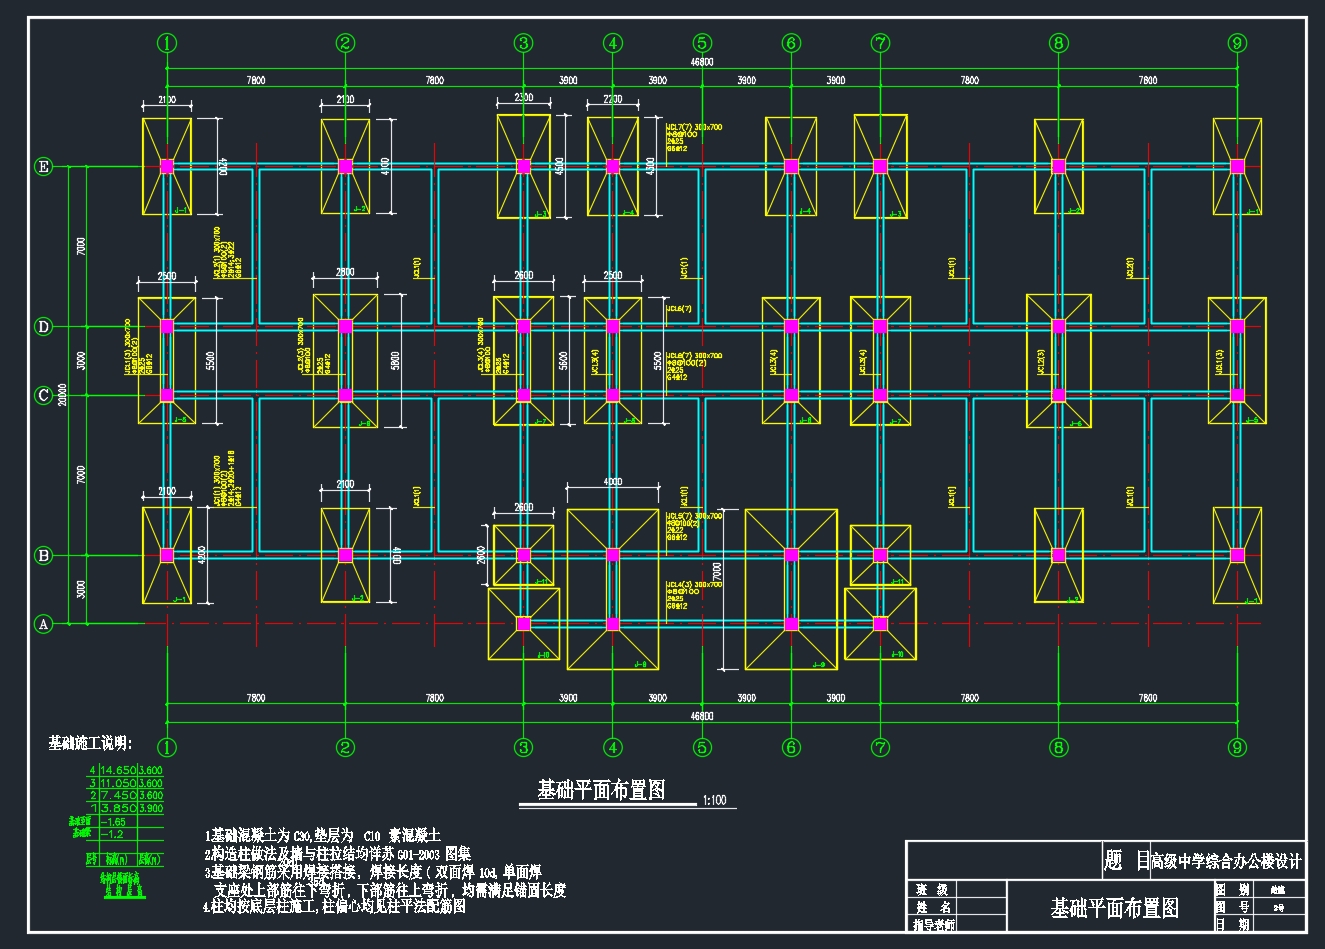Select the axis bubble labeled D
The width and height of the screenshot is (1325, 949).
(x=43, y=327)
